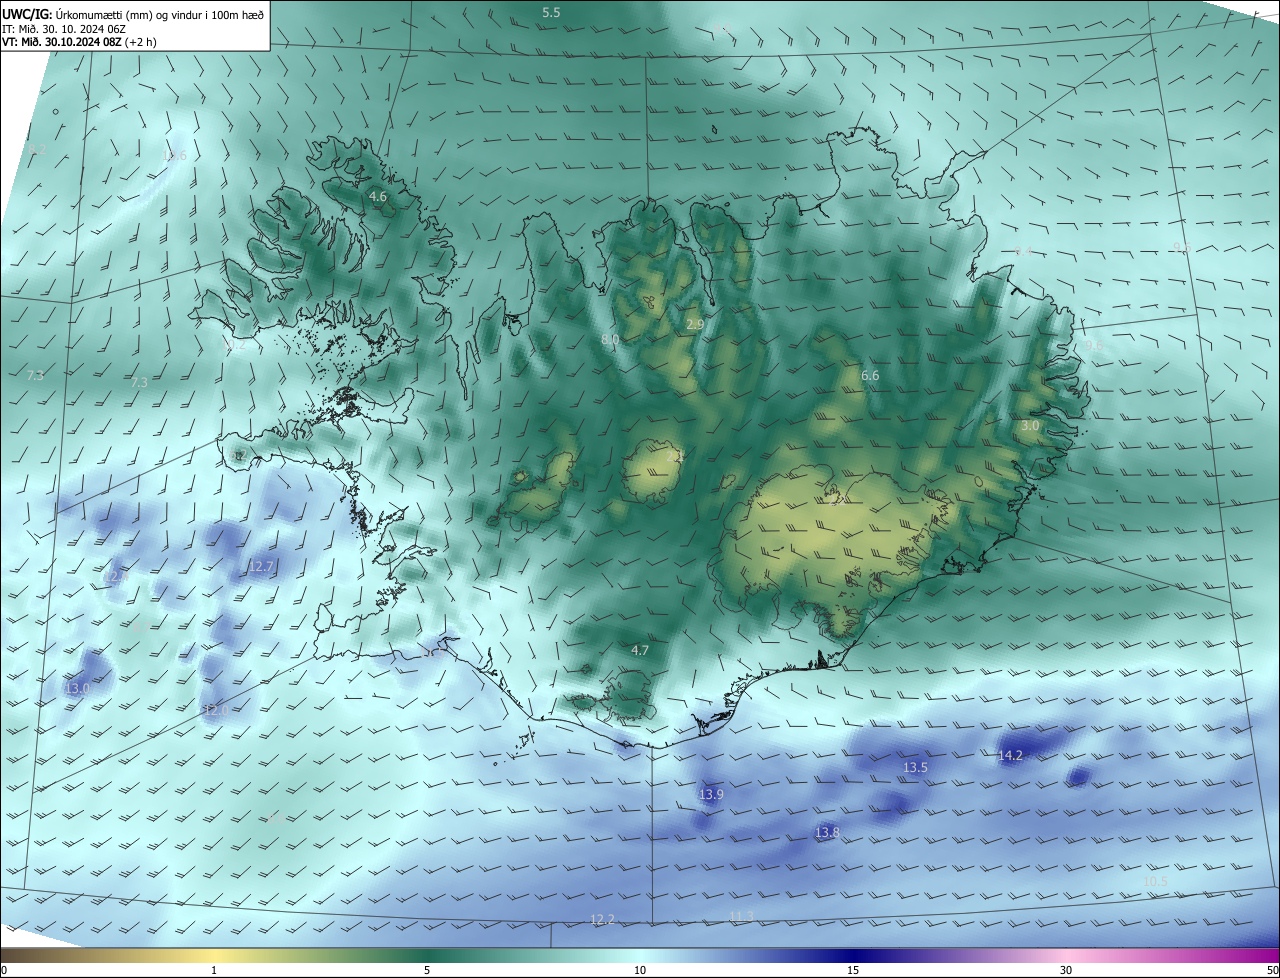
Task: Click the pink band above tick 30
Action: point(1066,956)
